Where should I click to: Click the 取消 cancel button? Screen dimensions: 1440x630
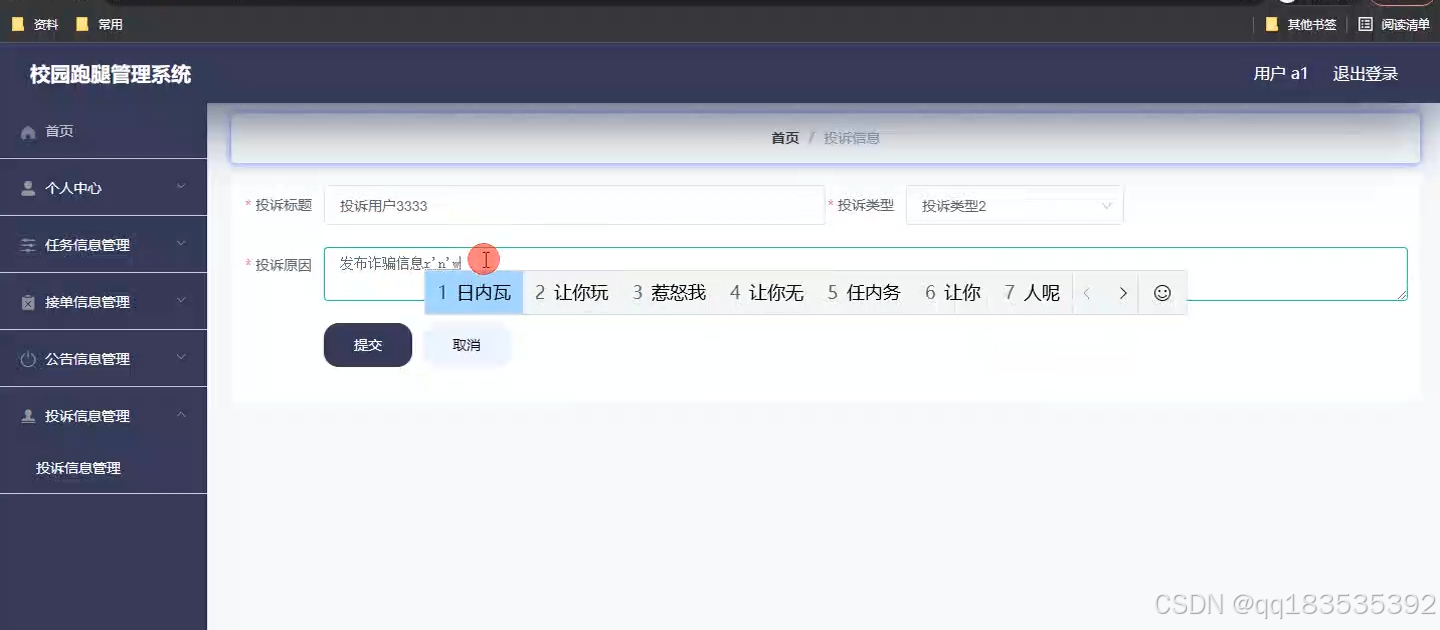466,344
